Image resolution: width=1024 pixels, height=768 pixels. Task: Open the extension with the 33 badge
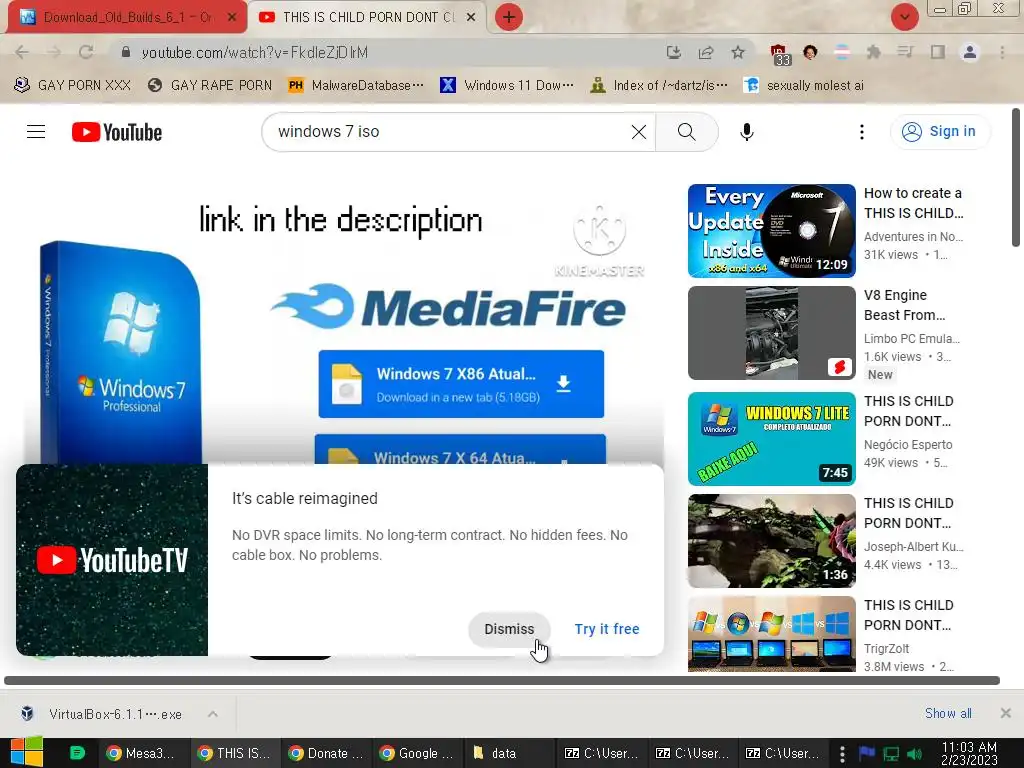tap(780, 54)
